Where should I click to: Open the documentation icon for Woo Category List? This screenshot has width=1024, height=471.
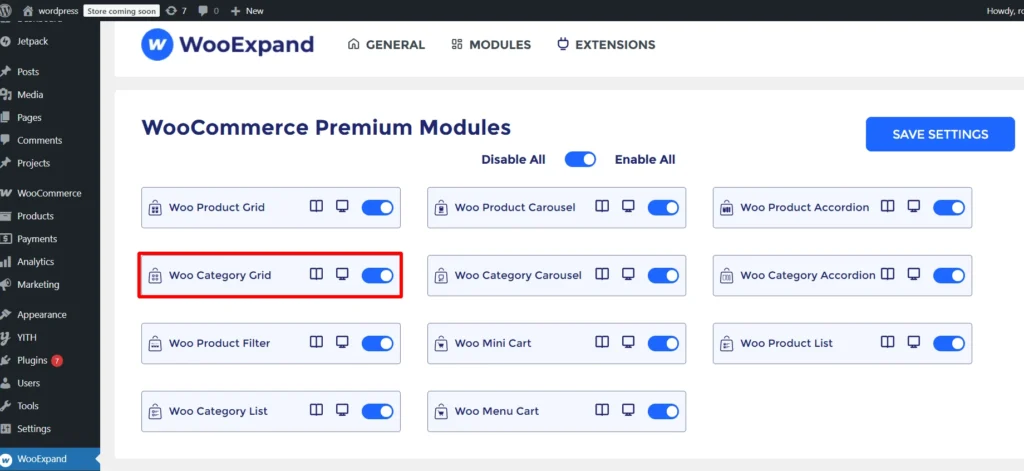316,410
